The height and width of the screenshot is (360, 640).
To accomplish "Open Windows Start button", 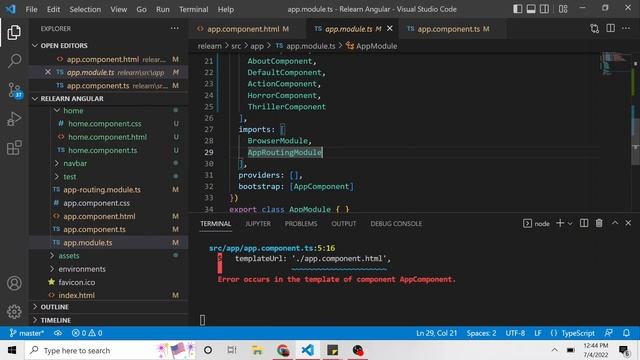I will coord(12,350).
